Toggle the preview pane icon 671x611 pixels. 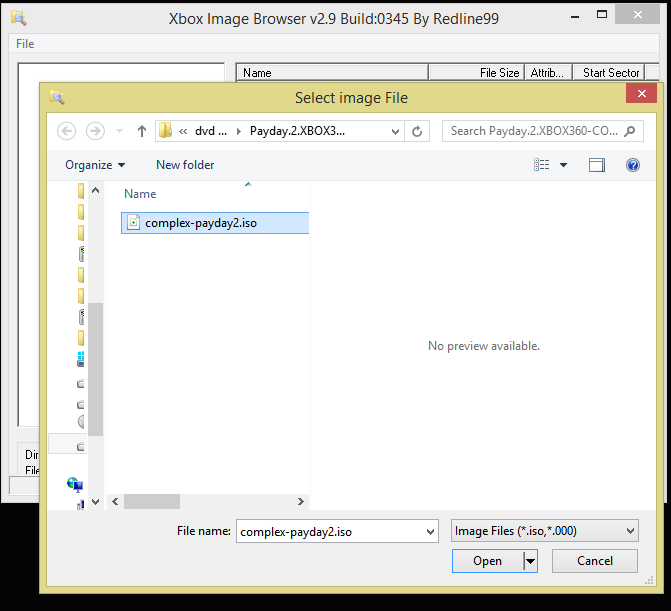(597, 165)
